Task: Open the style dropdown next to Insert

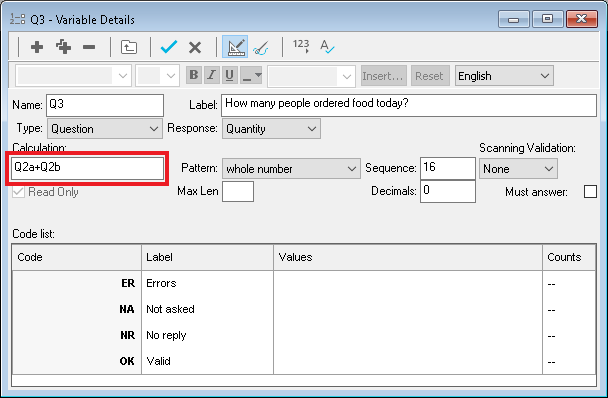Action: tap(311, 76)
